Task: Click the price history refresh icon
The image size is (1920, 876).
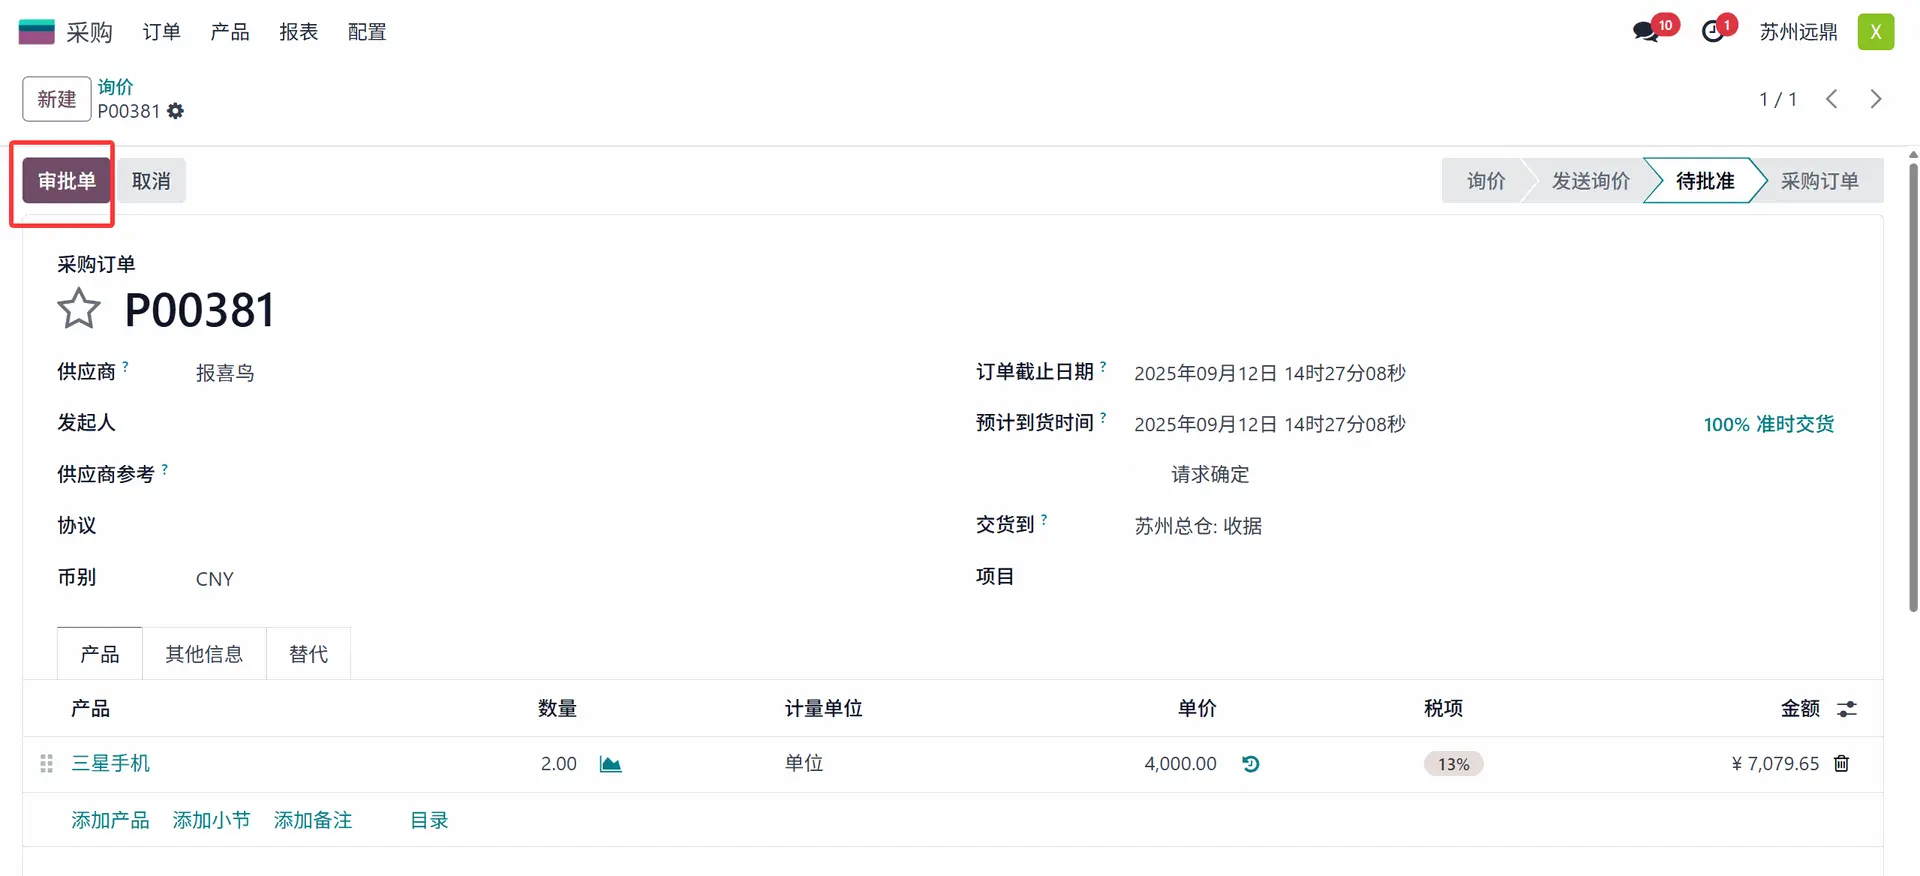Action: tap(1250, 764)
